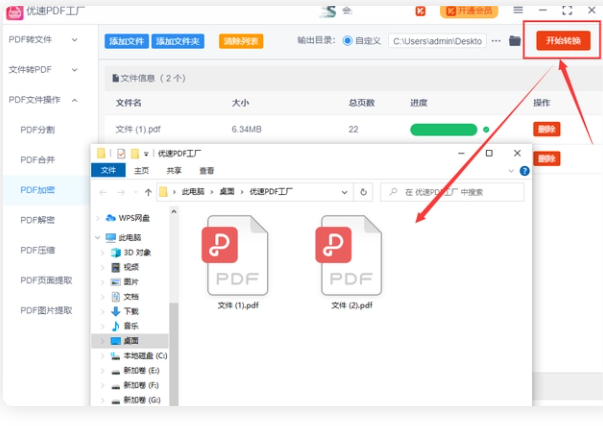Expand the Explorer ribbon chevron
Viewport: 603px width, 426px height.
coord(511,171)
